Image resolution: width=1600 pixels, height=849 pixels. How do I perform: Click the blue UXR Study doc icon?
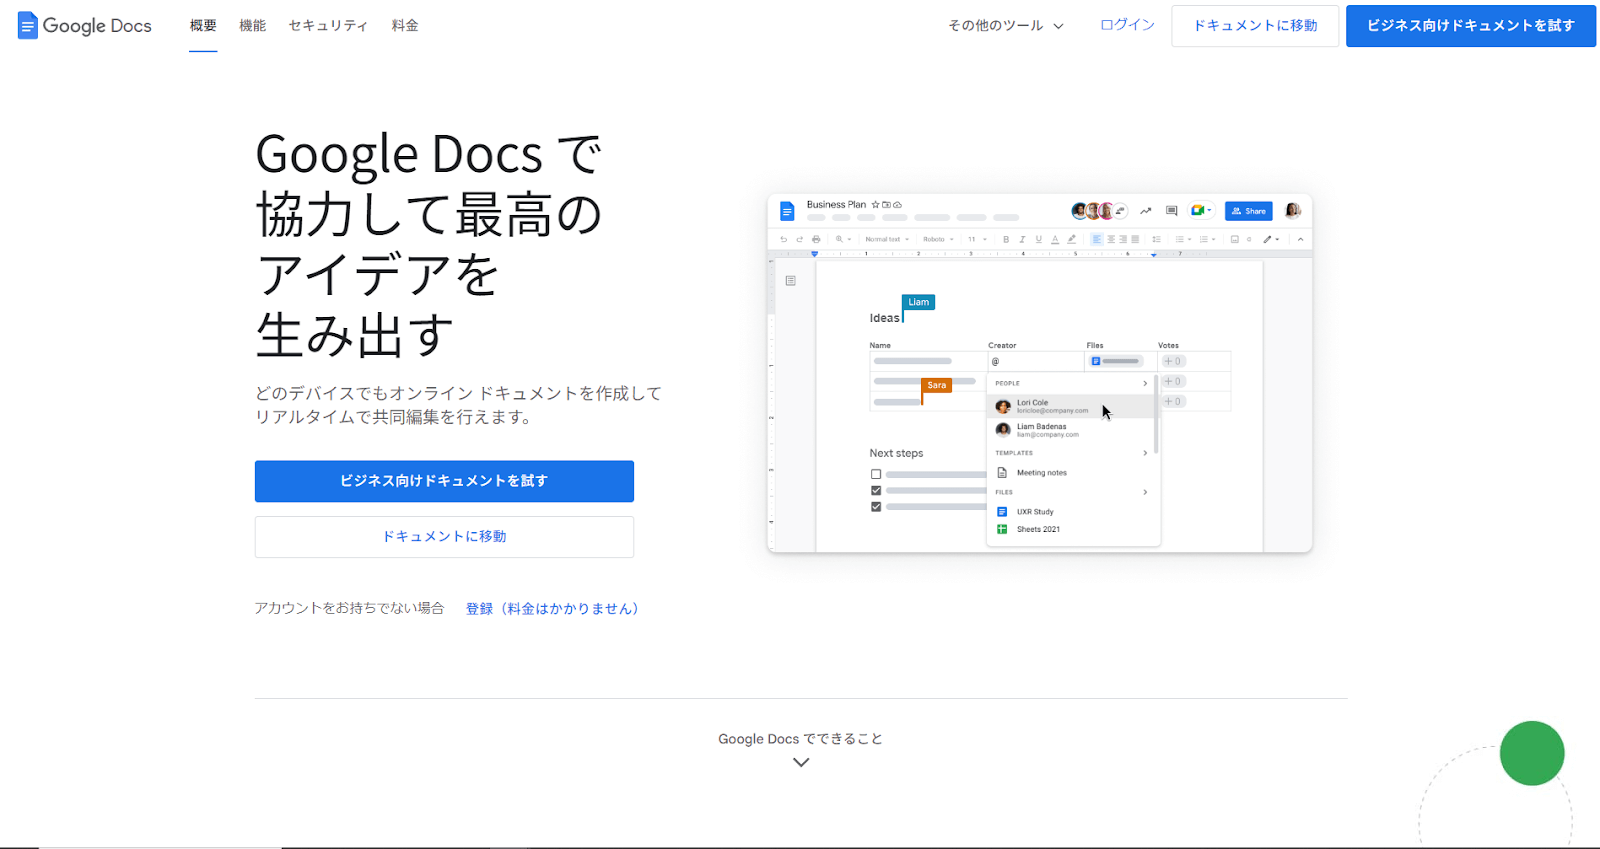(1002, 511)
